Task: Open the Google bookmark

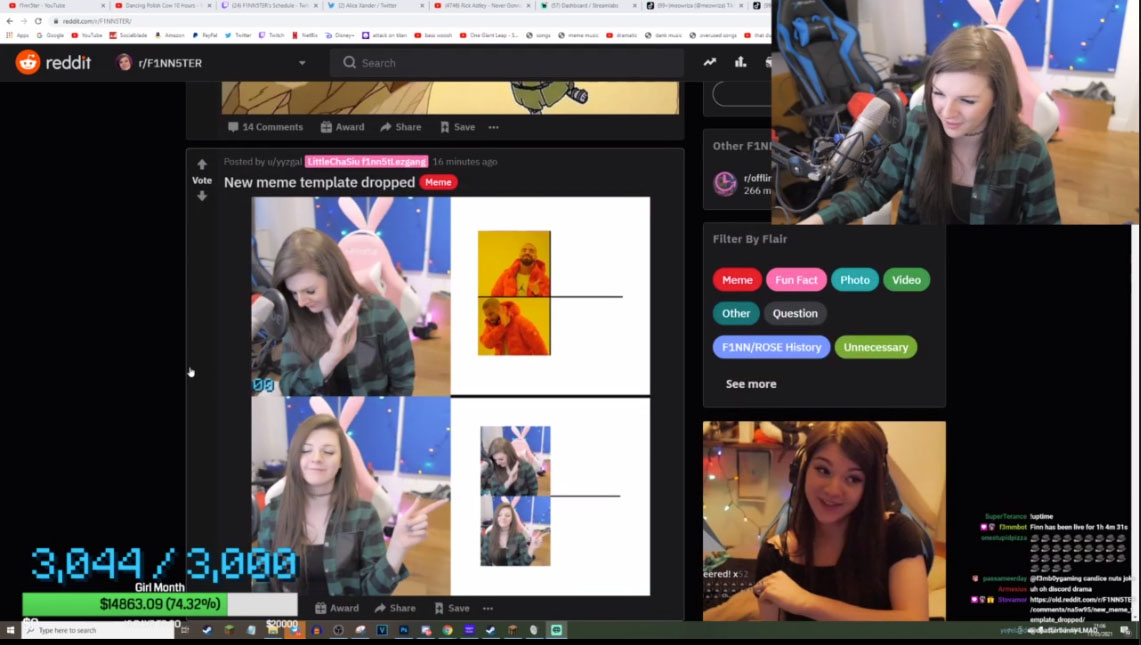Action: pyautogui.click(x=50, y=35)
